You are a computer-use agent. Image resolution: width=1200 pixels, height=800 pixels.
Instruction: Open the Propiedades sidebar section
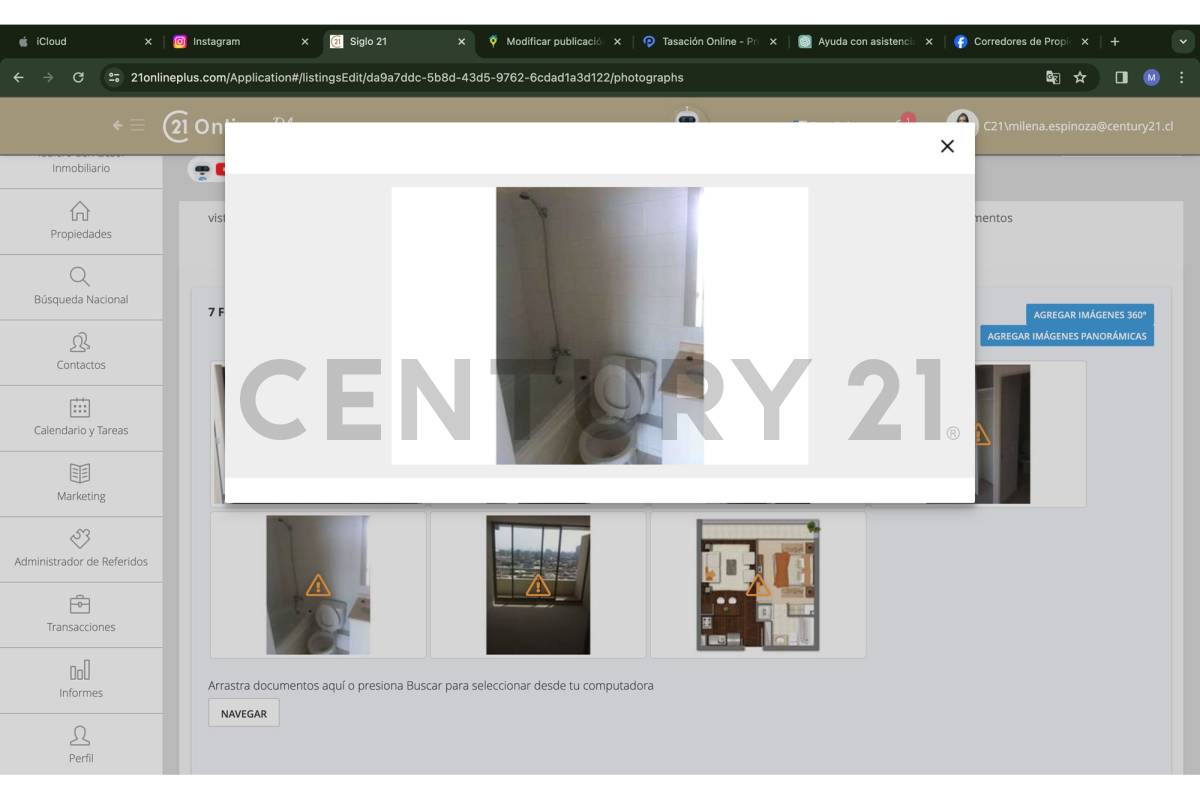click(x=81, y=221)
